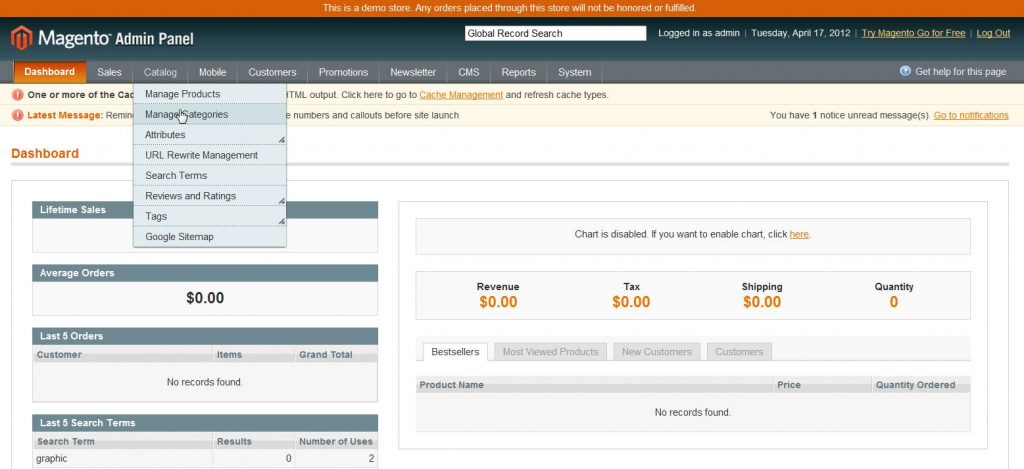1024x469 pixels.
Task: Switch to the Most Viewed Products tab
Action: click(x=550, y=352)
